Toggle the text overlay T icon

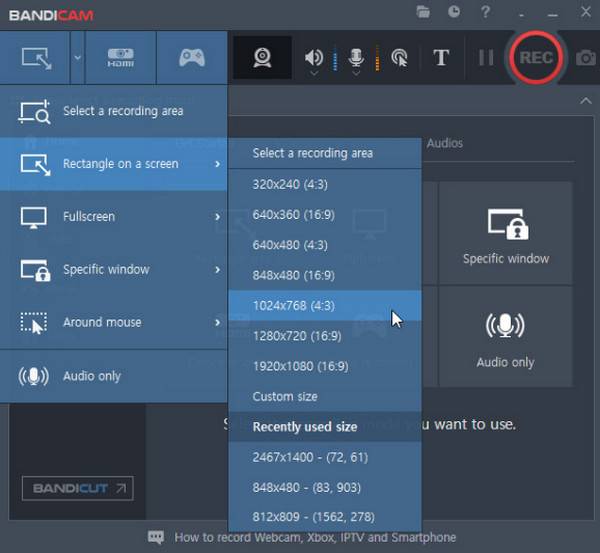pos(441,58)
